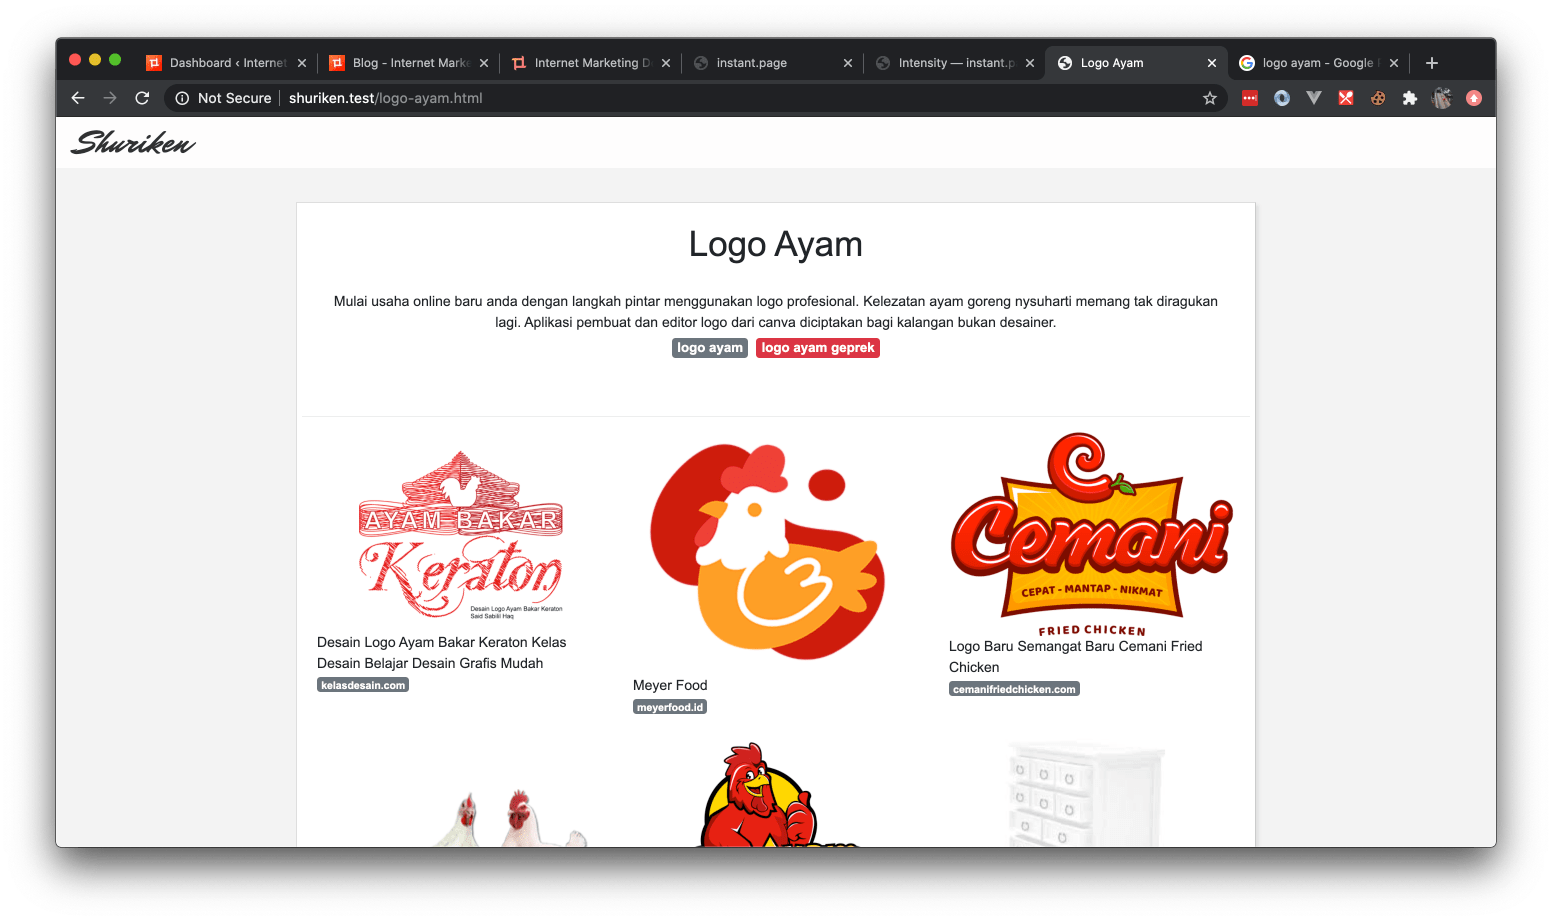Open the Not Secure site info icon
Viewport: 1552px width, 921px height.
182,98
